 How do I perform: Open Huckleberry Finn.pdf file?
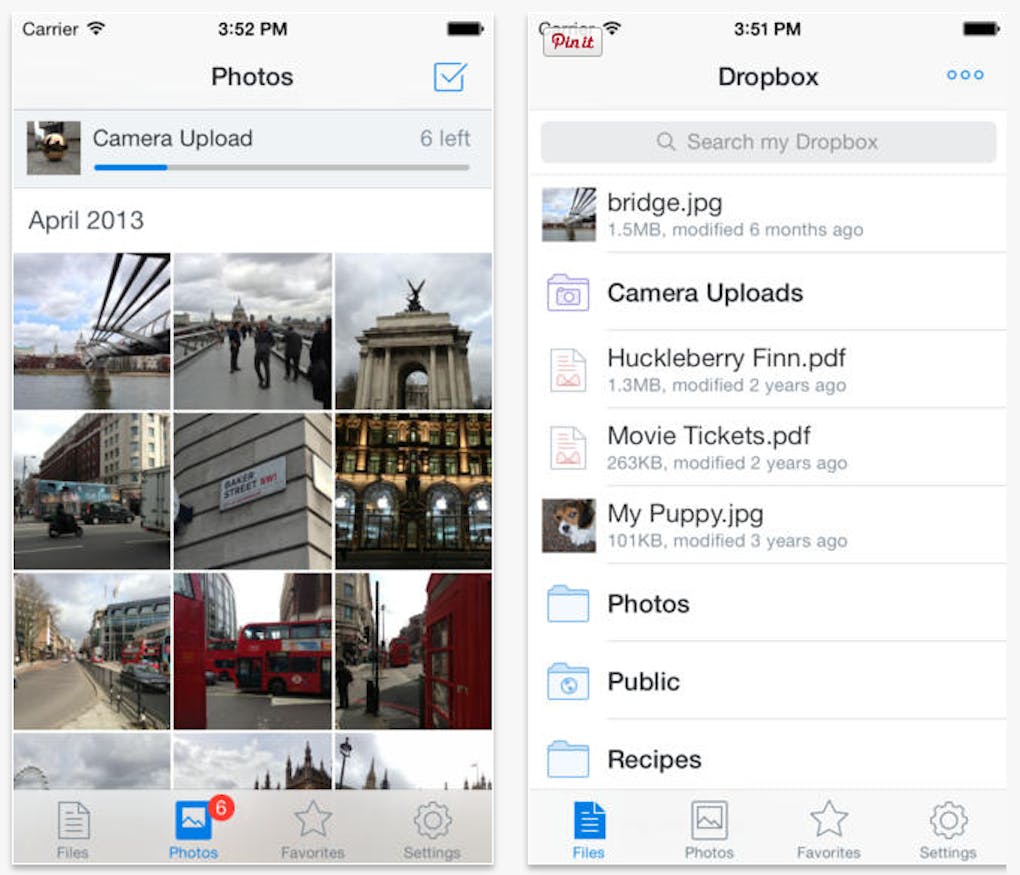pyautogui.click(x=727, y=370)
